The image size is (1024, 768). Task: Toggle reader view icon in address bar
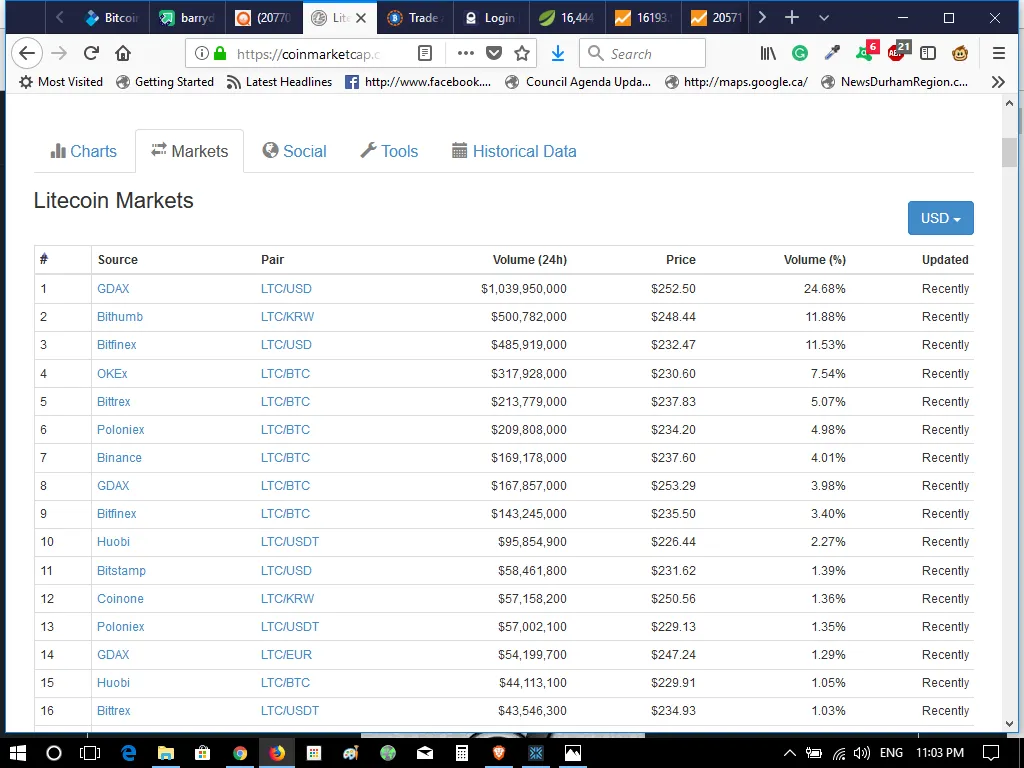coord(424,53)
